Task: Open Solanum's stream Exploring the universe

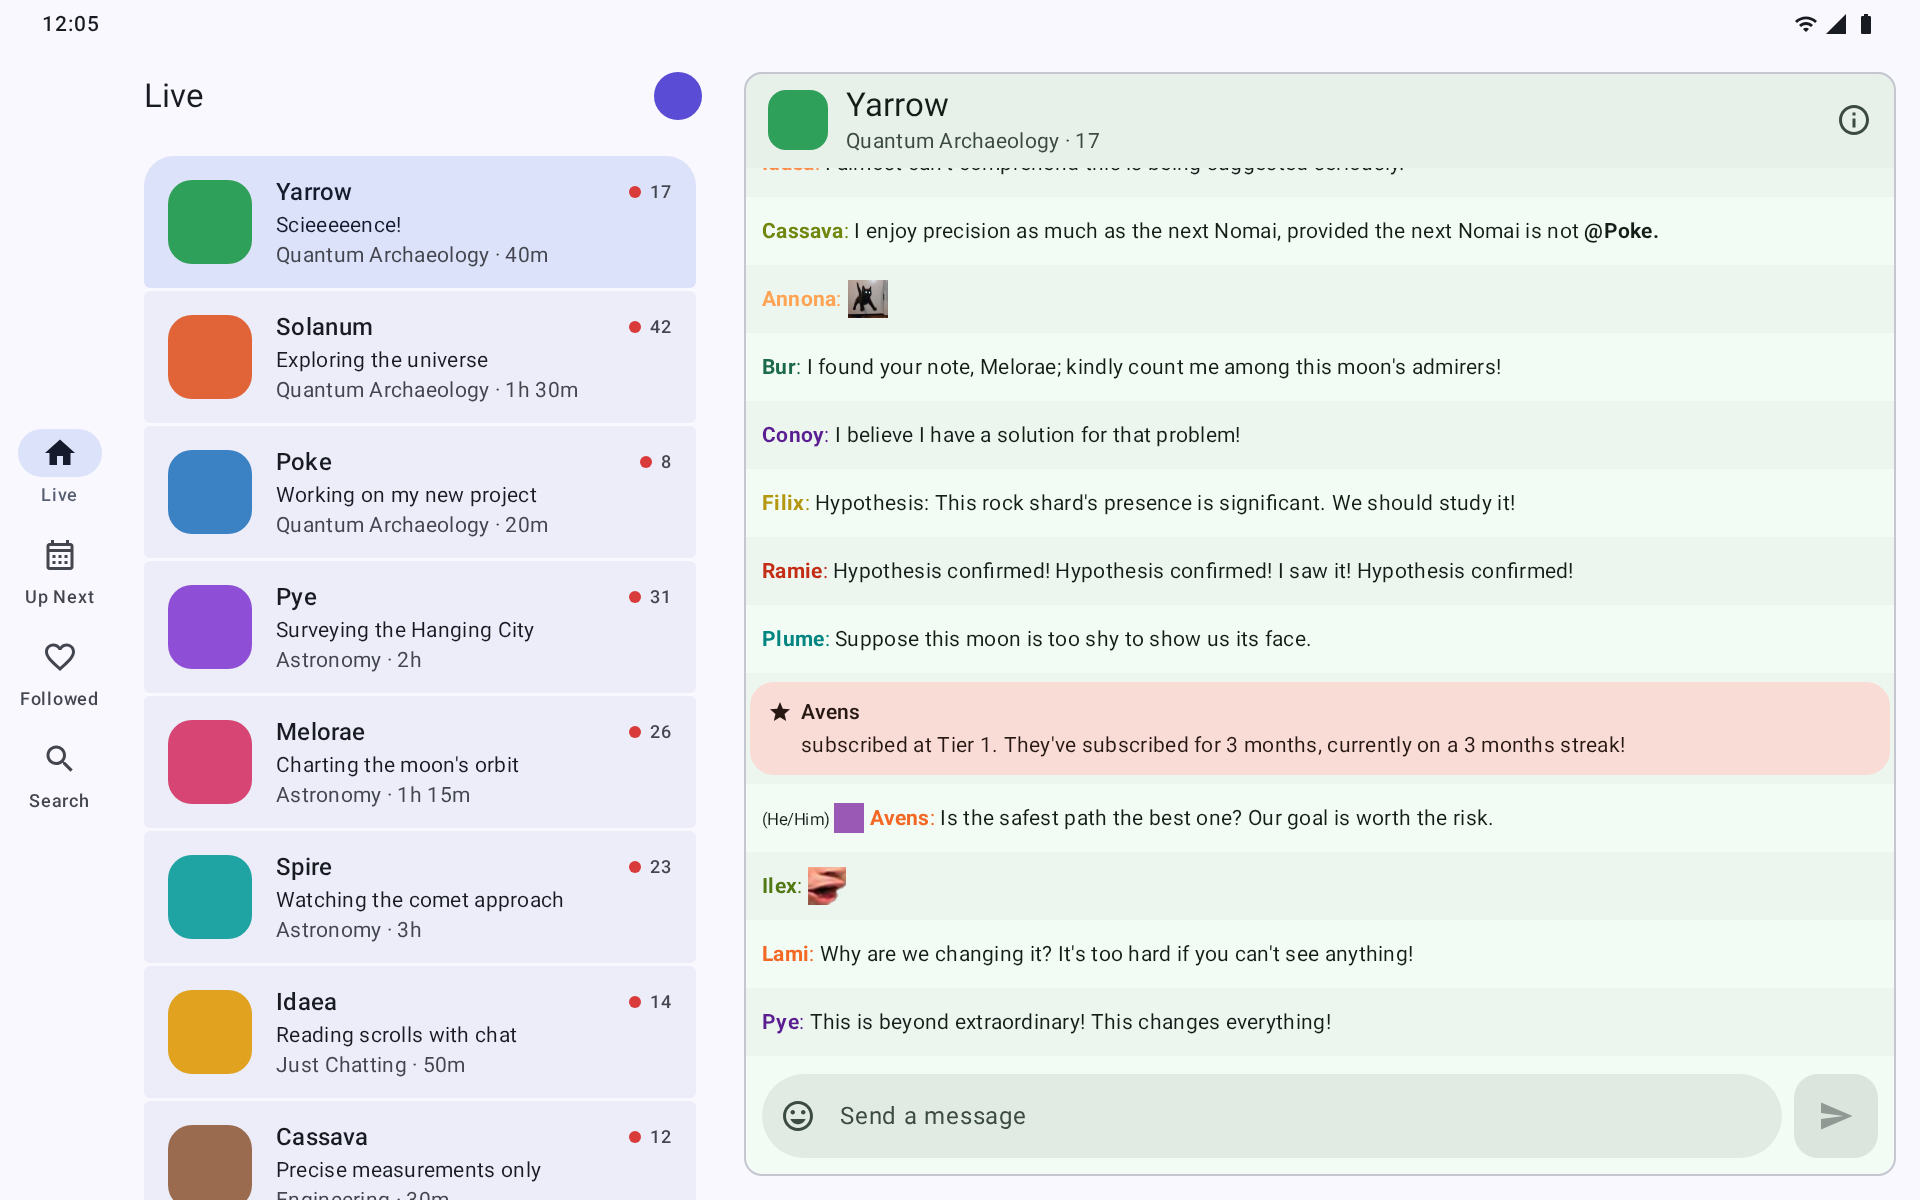Action: pos(420,357)
